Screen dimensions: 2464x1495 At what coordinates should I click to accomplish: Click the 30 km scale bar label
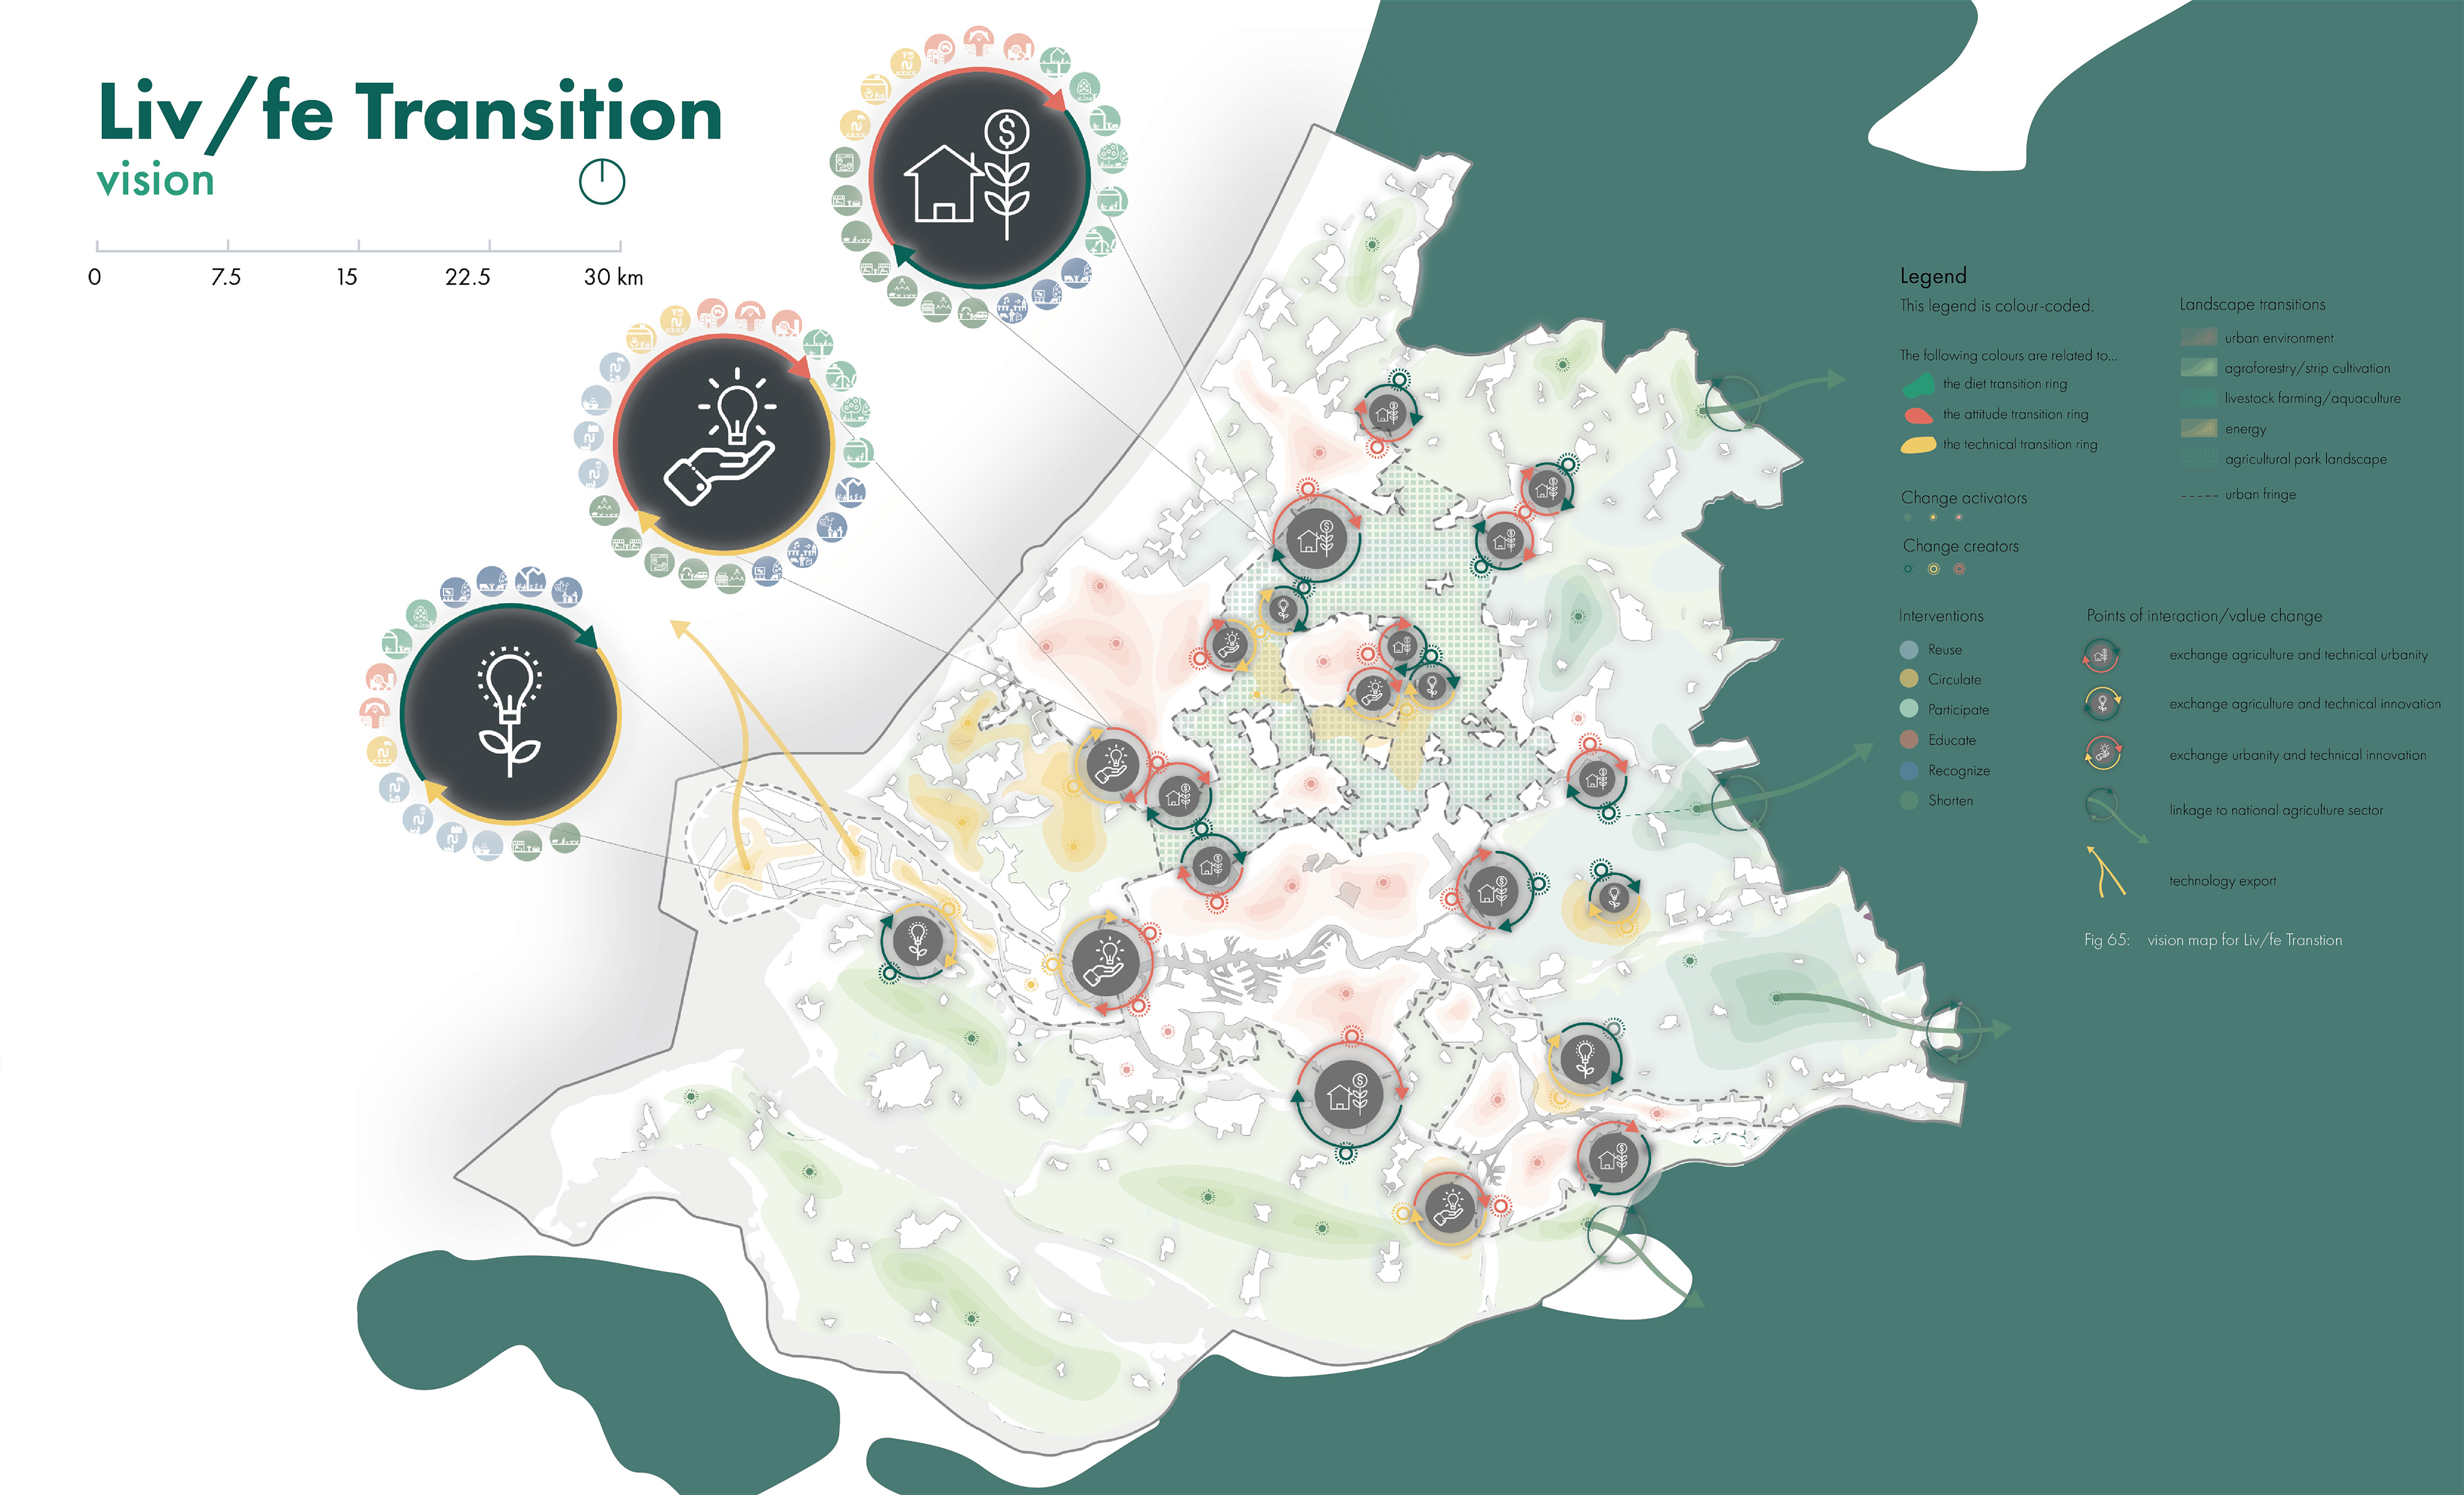click(x=613, y=277)
